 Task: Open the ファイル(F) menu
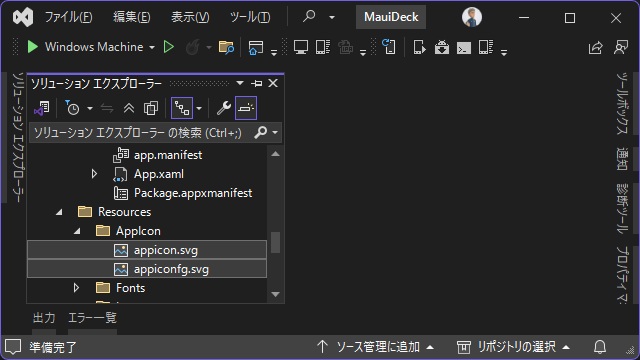pos(68,17)
